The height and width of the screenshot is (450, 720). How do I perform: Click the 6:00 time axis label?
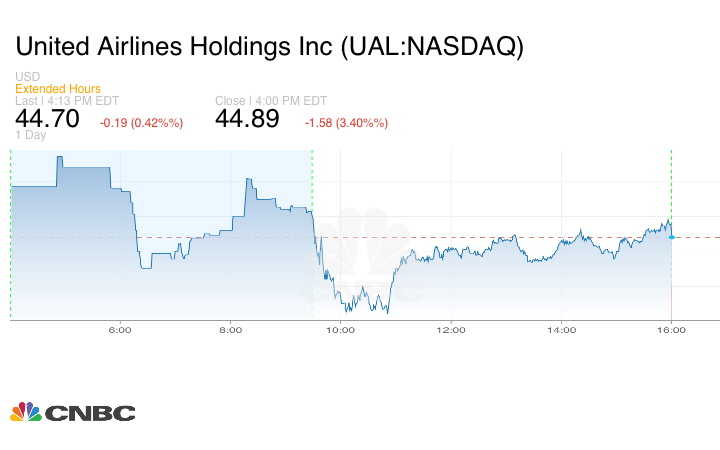click(120, 329)
